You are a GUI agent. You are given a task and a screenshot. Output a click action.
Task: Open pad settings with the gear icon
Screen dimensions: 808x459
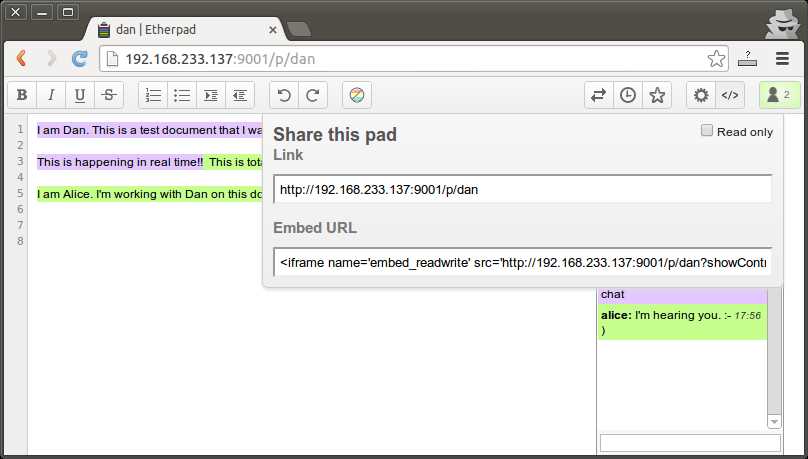pos(701,95)
